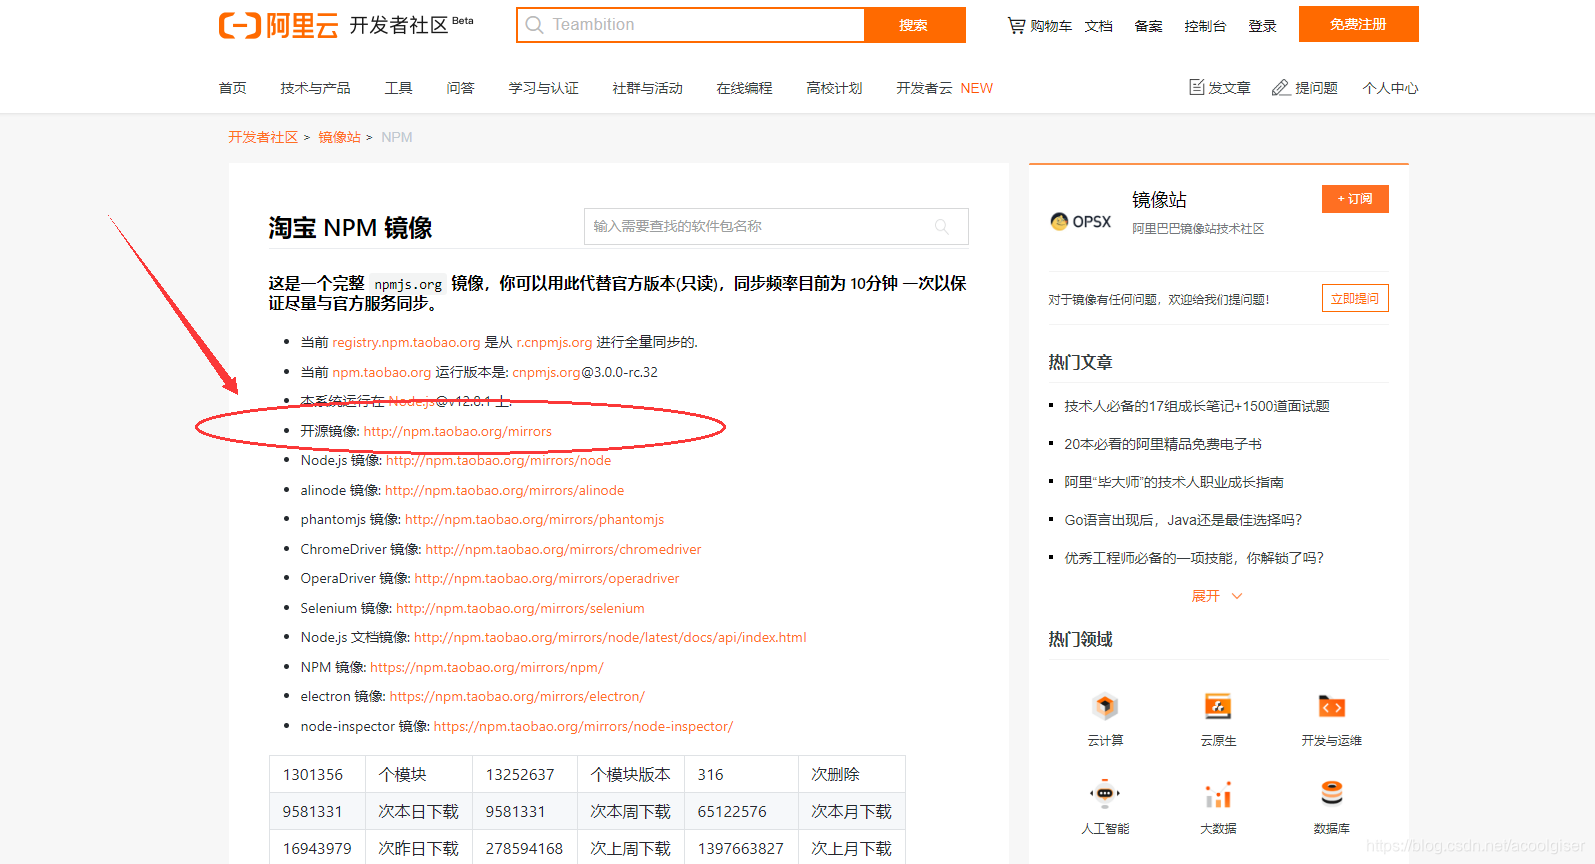Viewport: 1595px width, 864px height.
Task: Click the orange 搜索 button
Action: [914, 25]
